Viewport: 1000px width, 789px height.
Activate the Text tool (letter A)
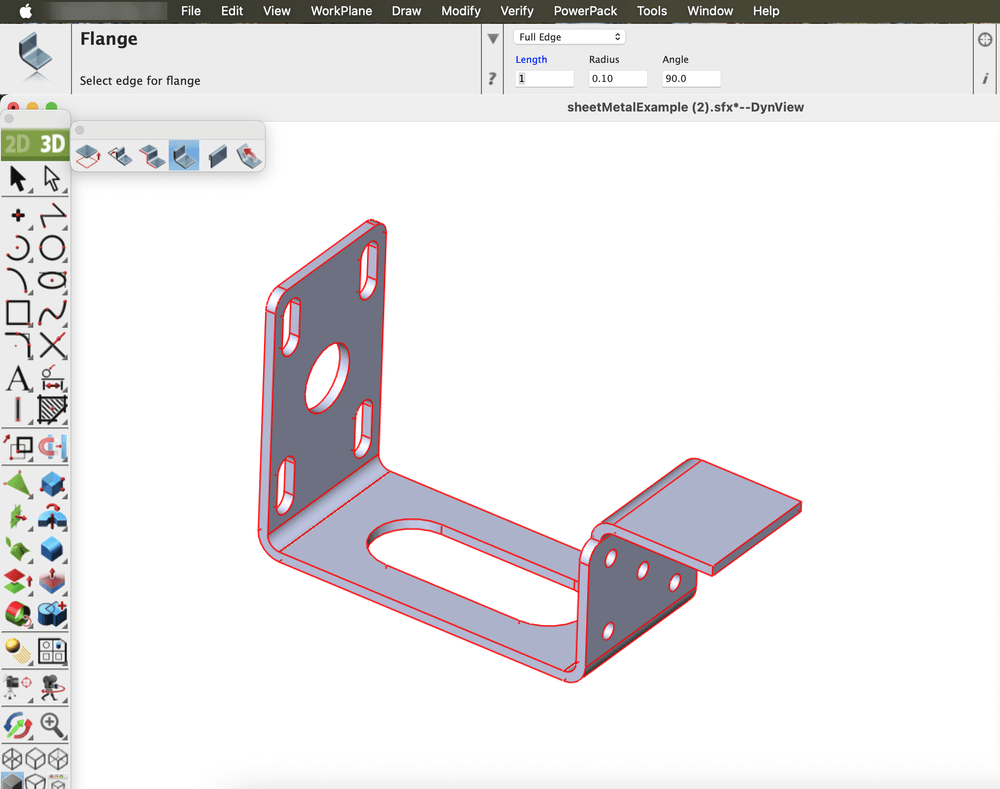click(x=18, y=379)
